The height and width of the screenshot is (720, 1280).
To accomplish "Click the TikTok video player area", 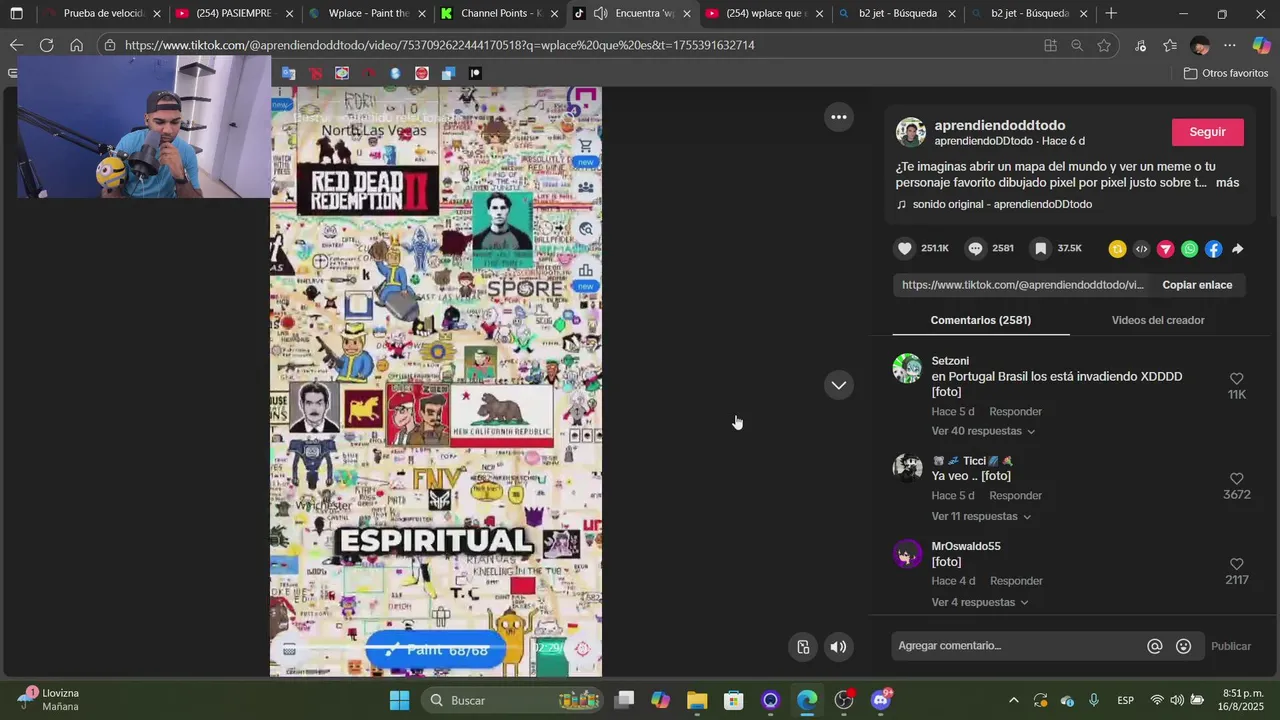I will (x=436, y=382).
